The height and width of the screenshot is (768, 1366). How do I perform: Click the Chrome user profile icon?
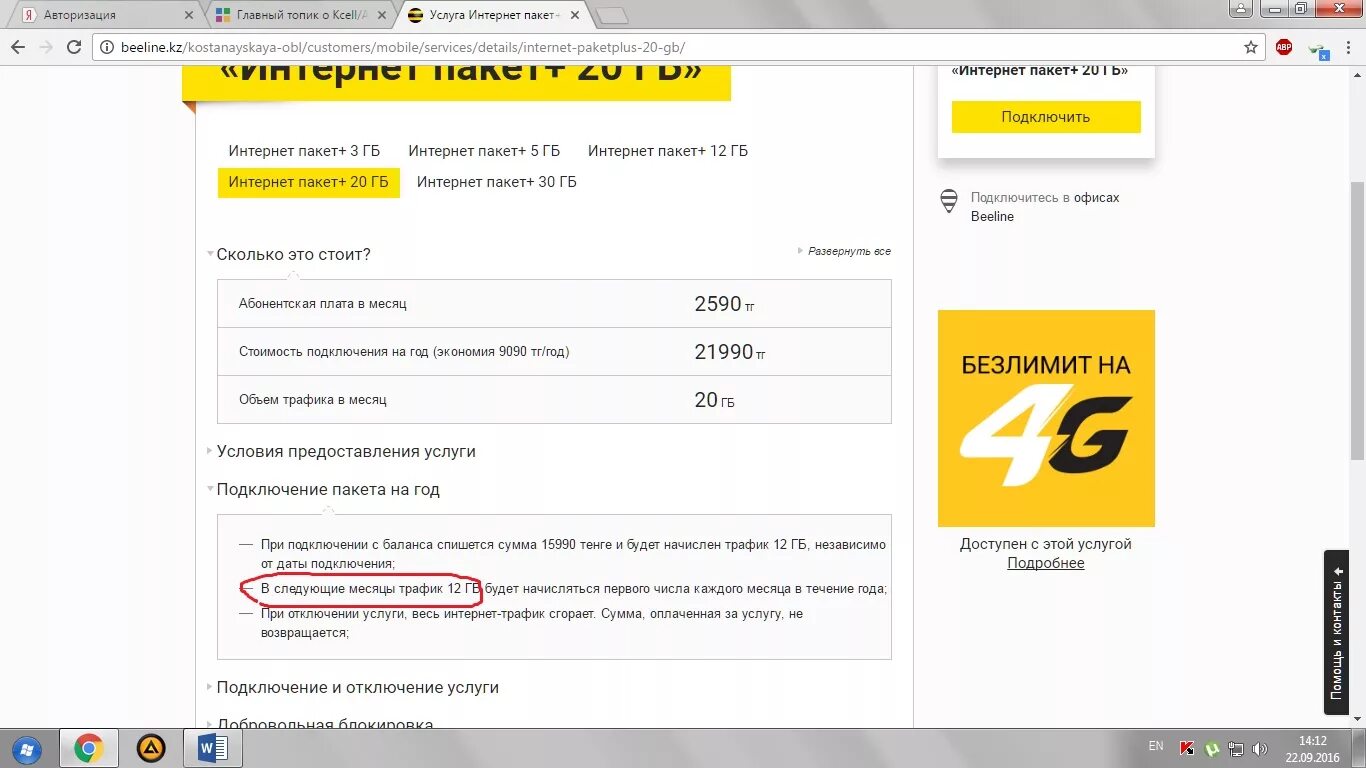1241,9
